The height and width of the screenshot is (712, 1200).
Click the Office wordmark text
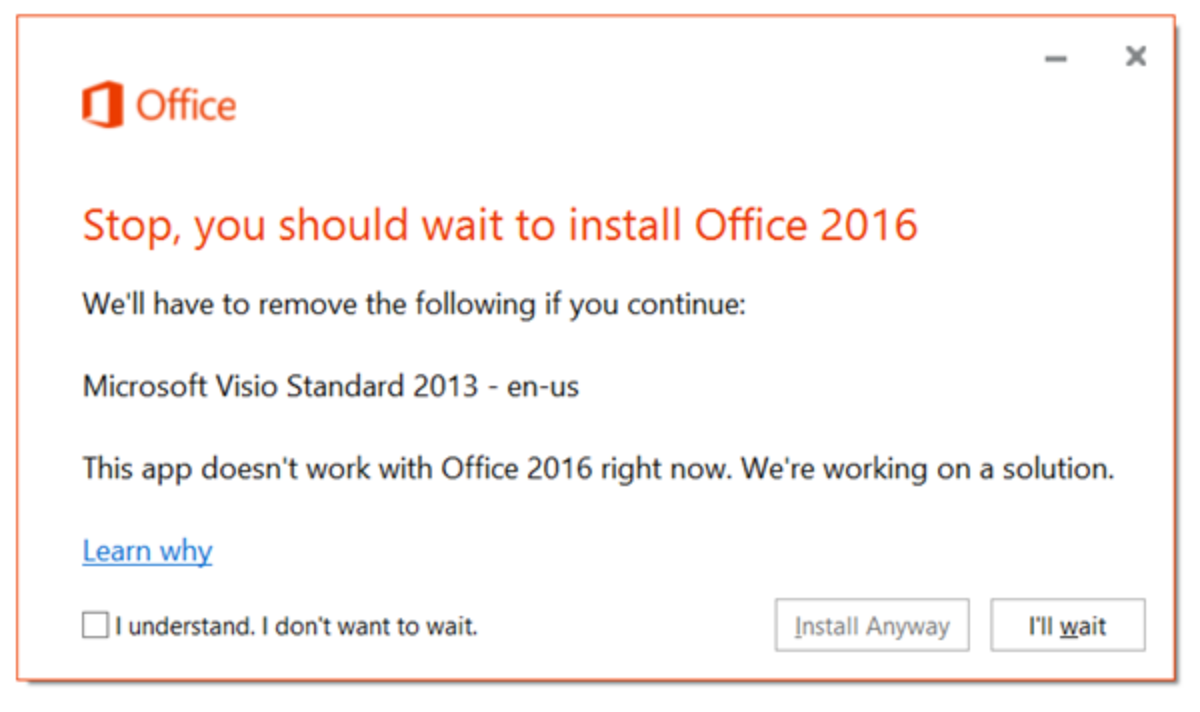[186, 106]
